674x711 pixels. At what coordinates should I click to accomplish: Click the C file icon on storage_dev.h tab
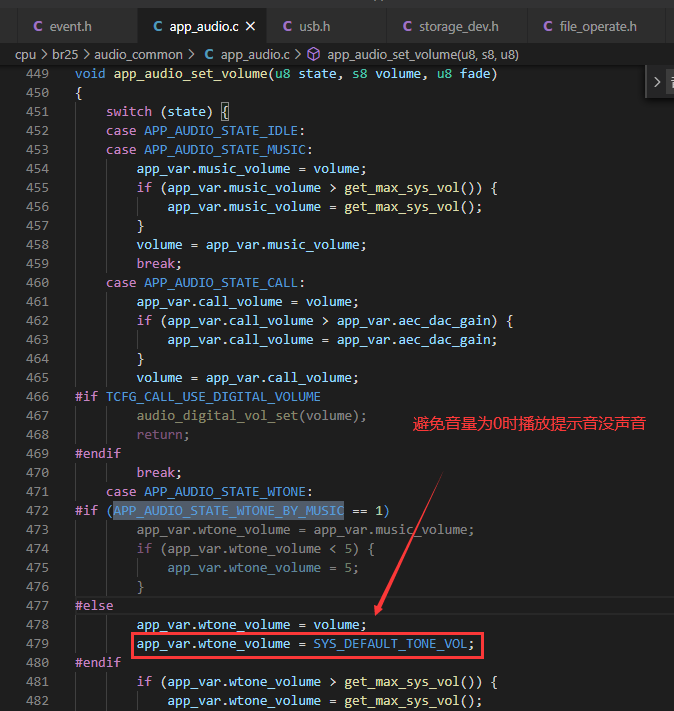tap(407, 27)
